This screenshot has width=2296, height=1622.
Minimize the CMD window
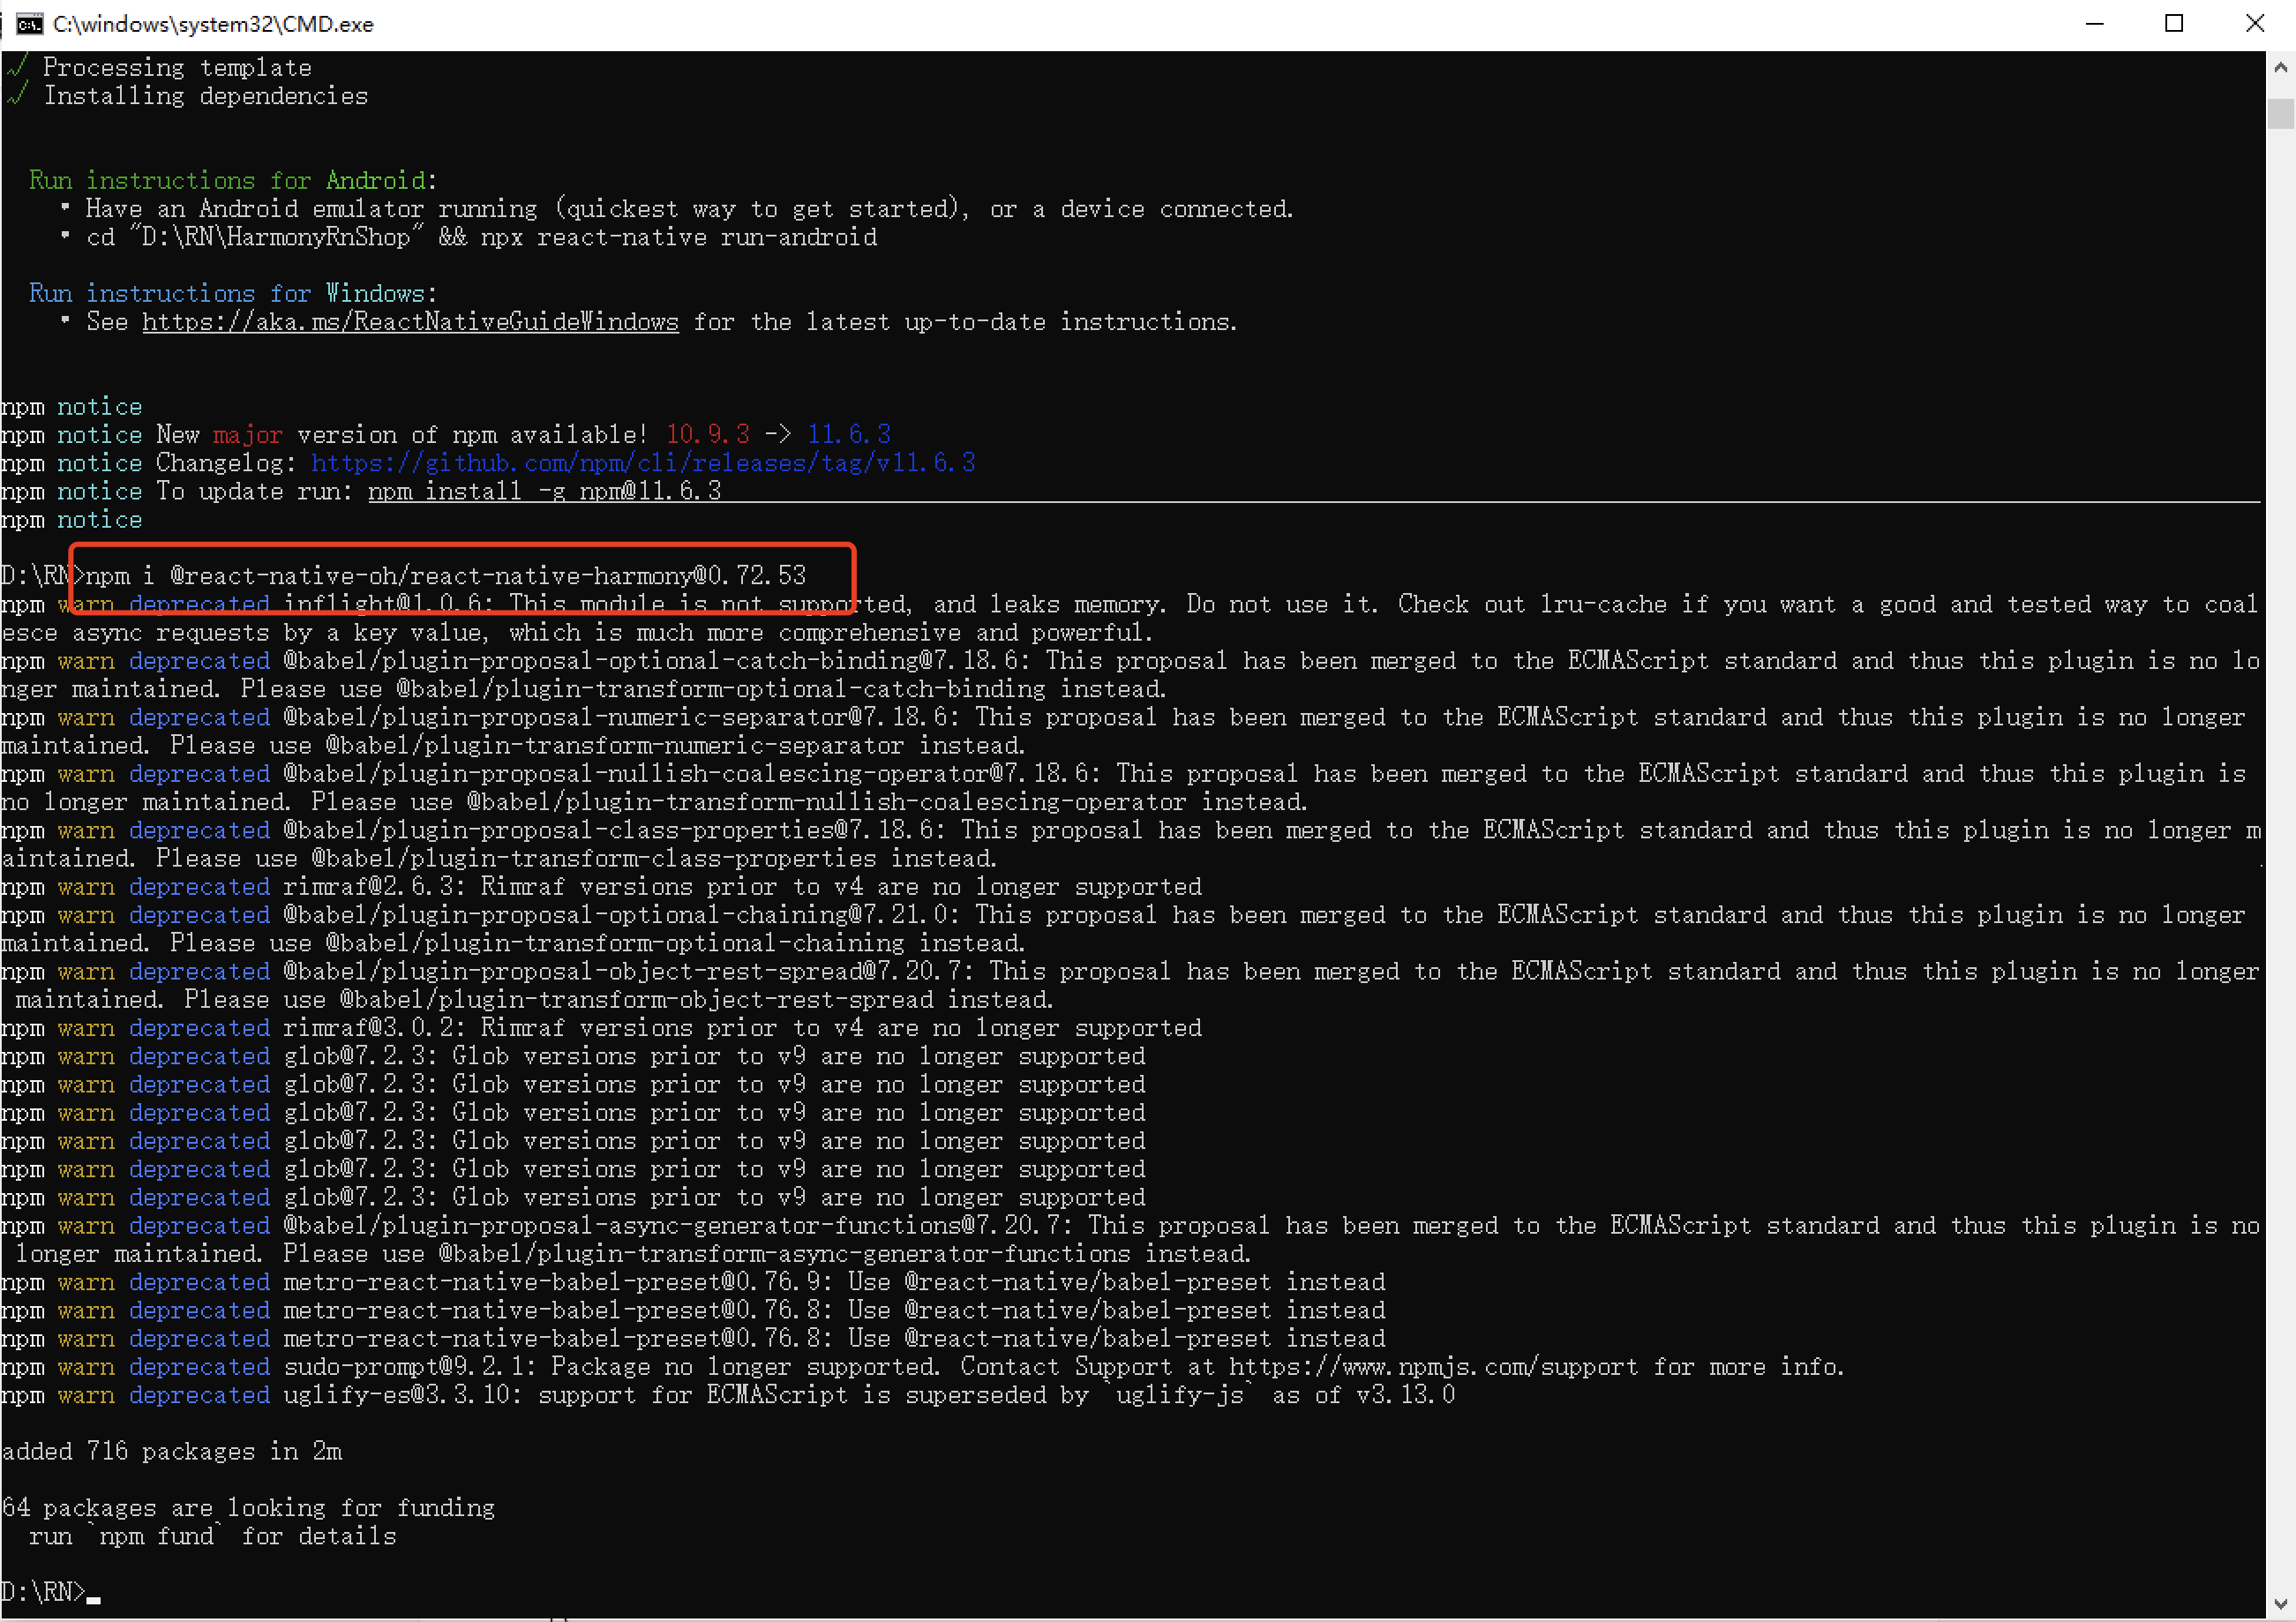(2095, 23)
